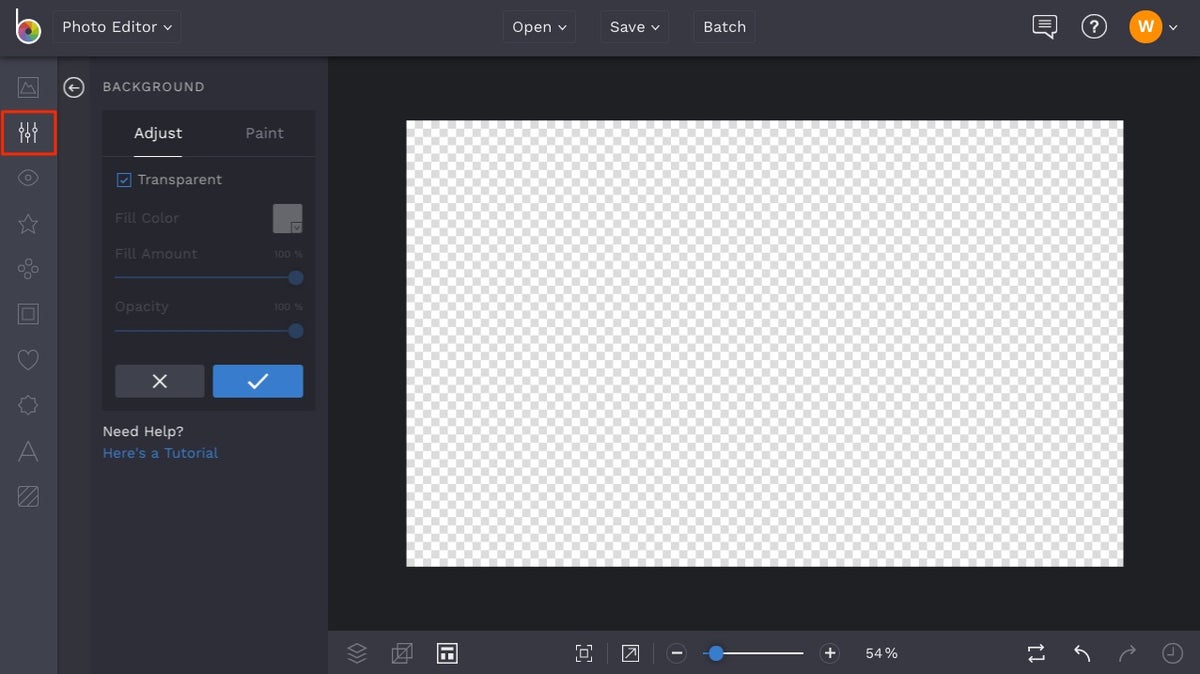Uncheck the Transparent checkbox
Viewport: 1200px width, 674px height.
click(123, 179)
